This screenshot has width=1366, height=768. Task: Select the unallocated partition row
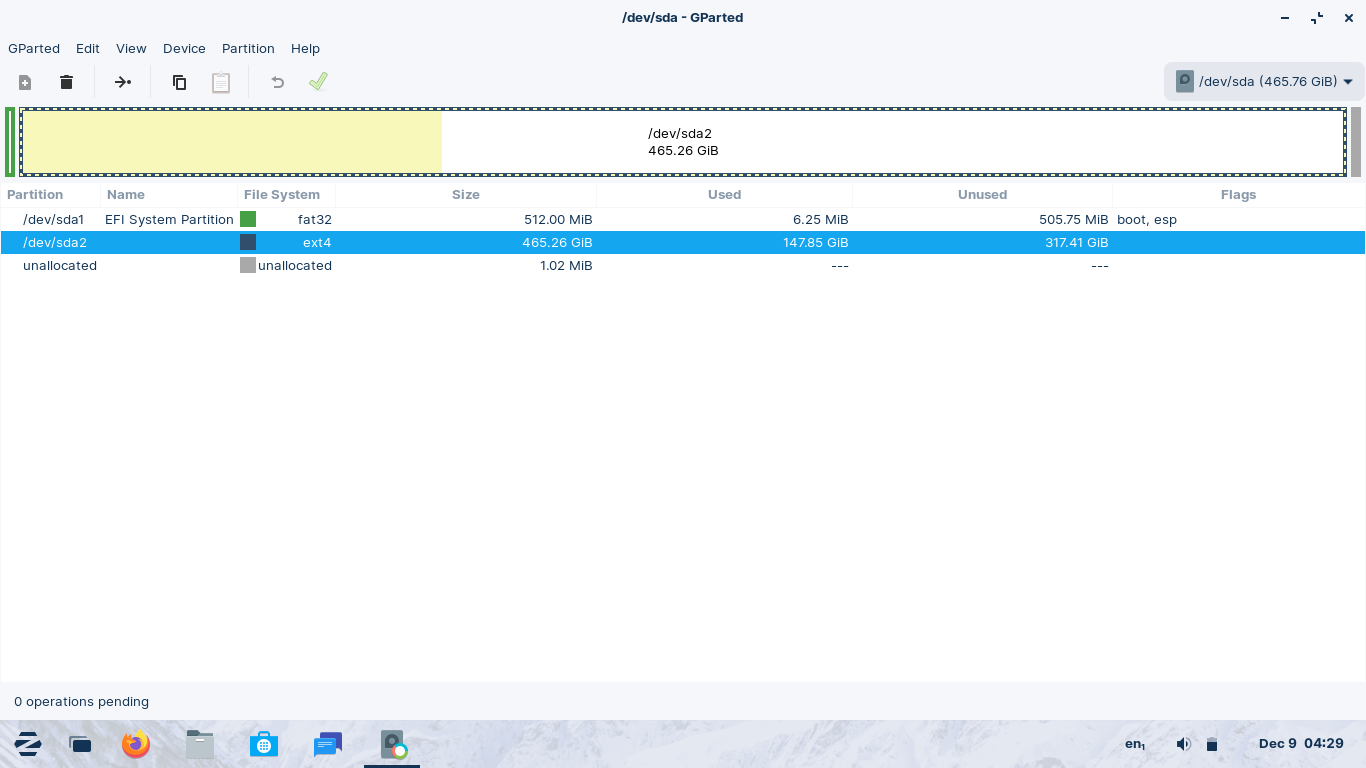683,265
